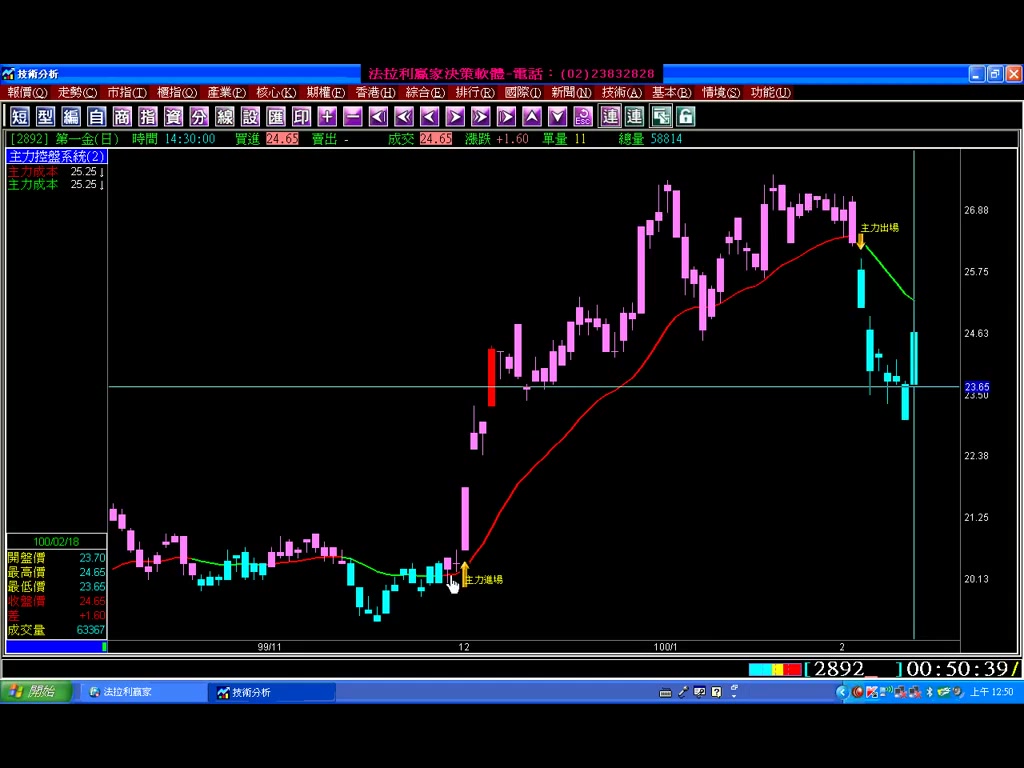Click the plus zoom-in toolbar icon

[x=327, y=117]
